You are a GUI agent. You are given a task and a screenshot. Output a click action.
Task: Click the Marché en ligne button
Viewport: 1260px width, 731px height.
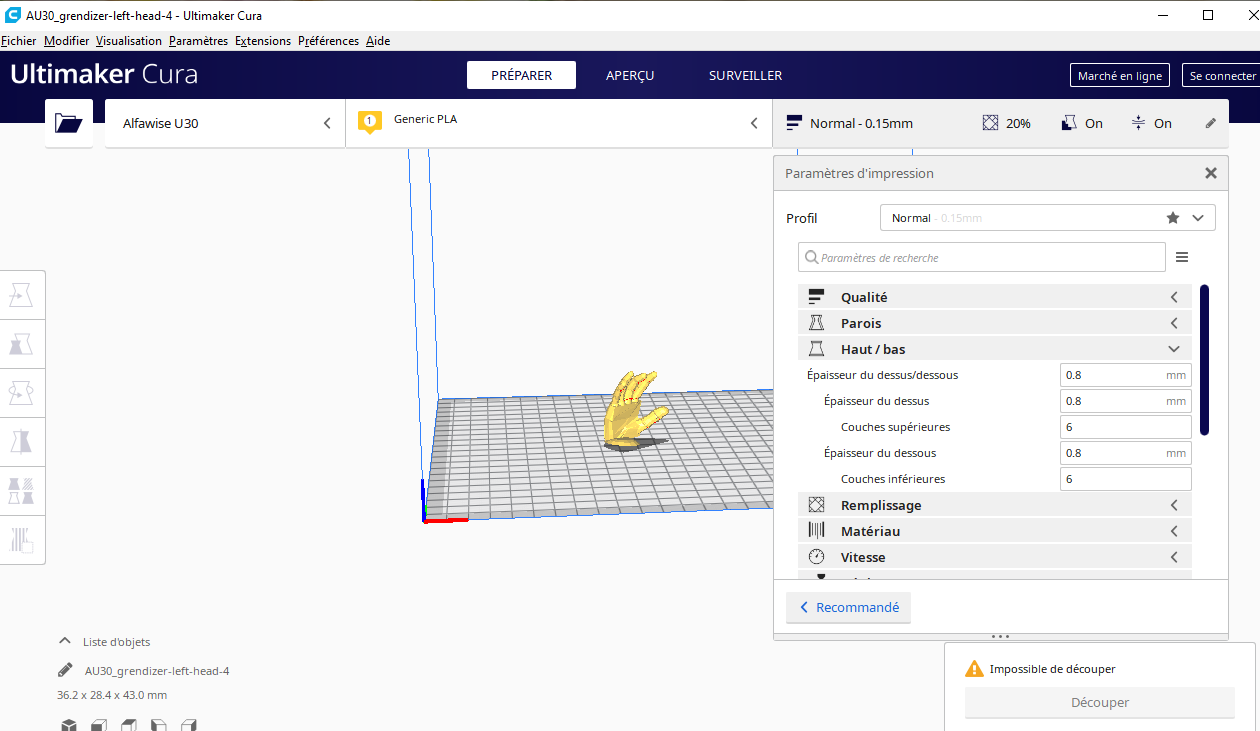tap(1120, 75)
